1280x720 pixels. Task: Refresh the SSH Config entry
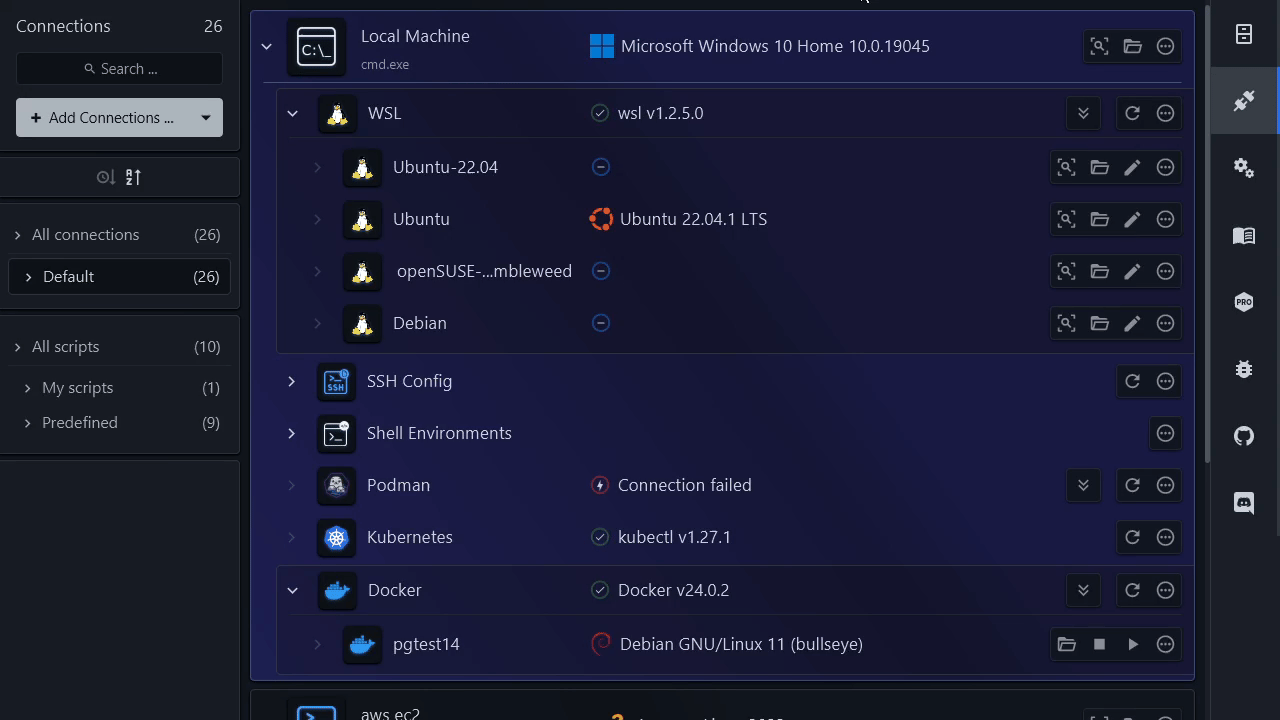click(1132, 381)
